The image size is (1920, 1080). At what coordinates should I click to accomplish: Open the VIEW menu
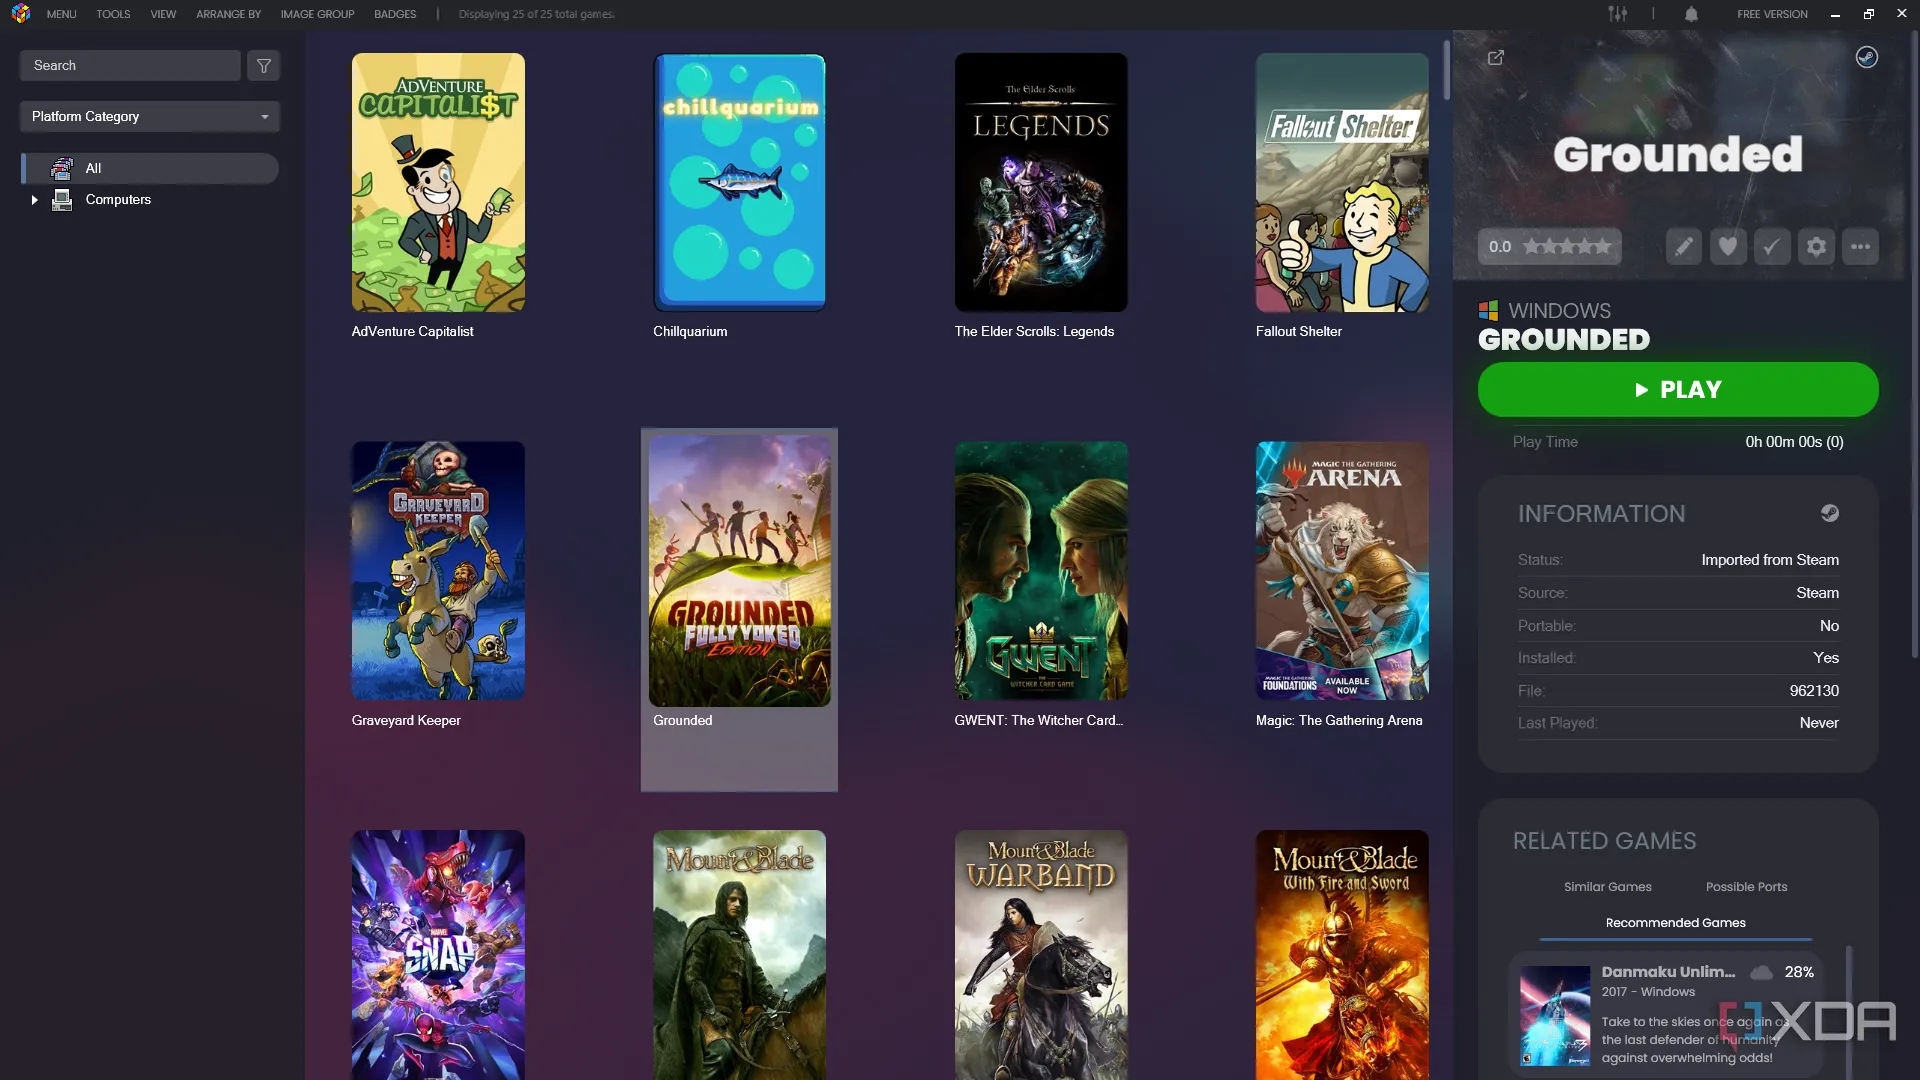coord(163,14)
